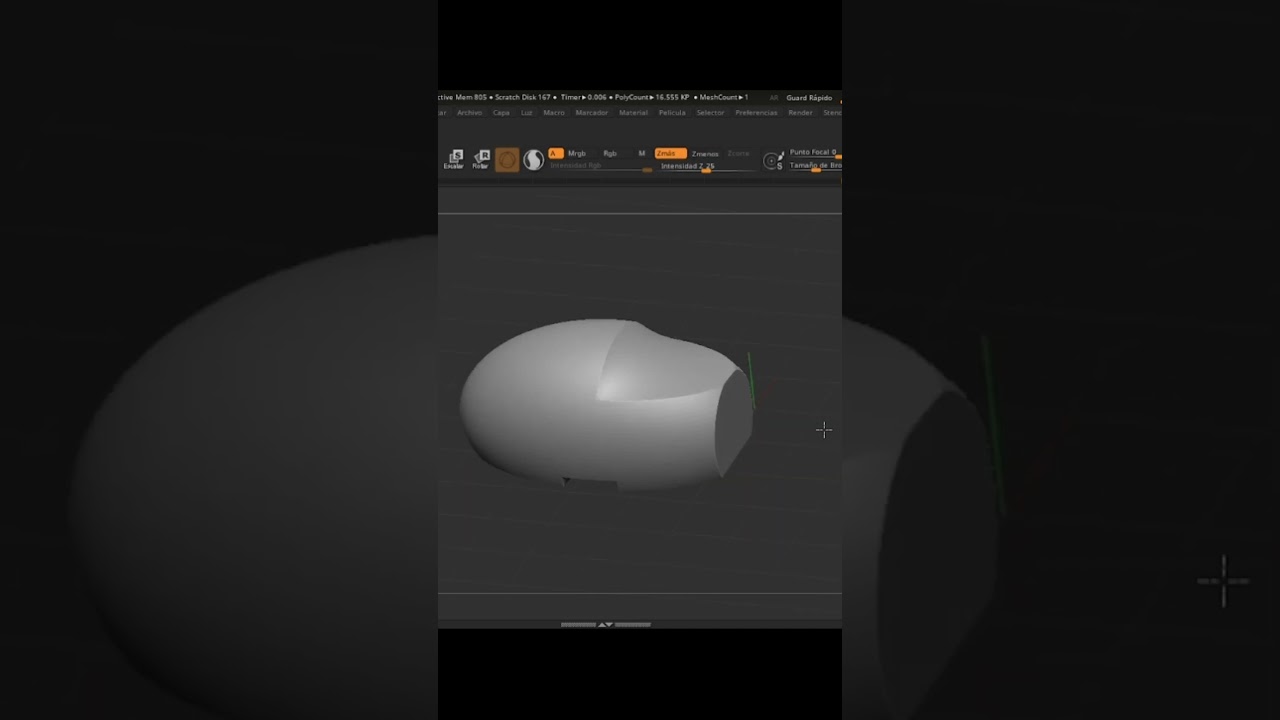
Task: Open the Capa menu
Action: [x=501, y=113]
